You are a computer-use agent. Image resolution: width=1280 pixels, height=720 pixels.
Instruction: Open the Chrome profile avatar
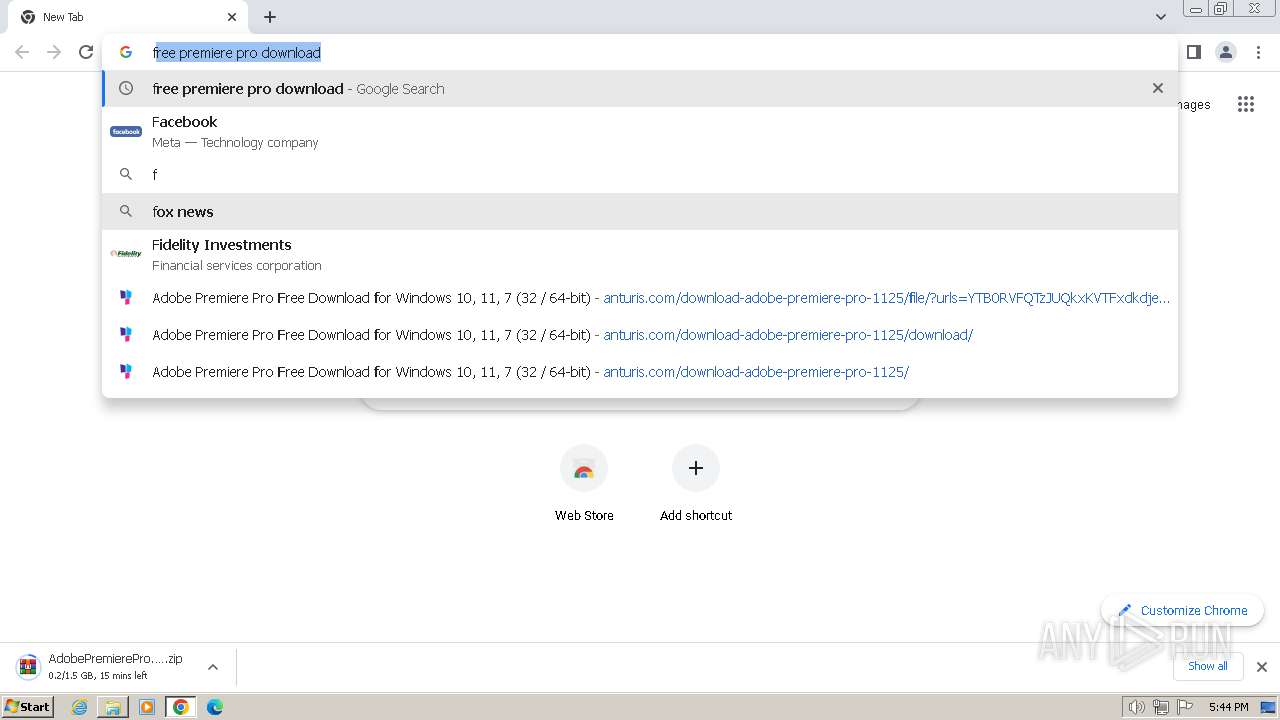point(1226,52)
